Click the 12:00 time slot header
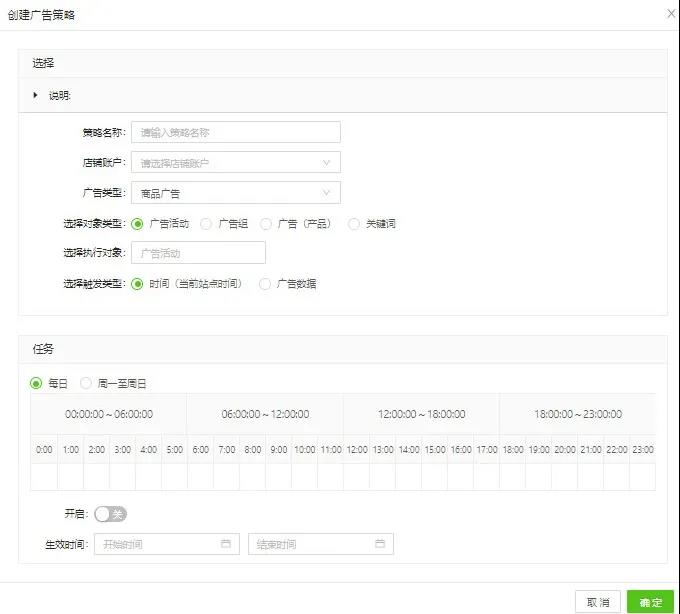The height and width of the screenshot is (614, 680). click(x=357, y=450)
